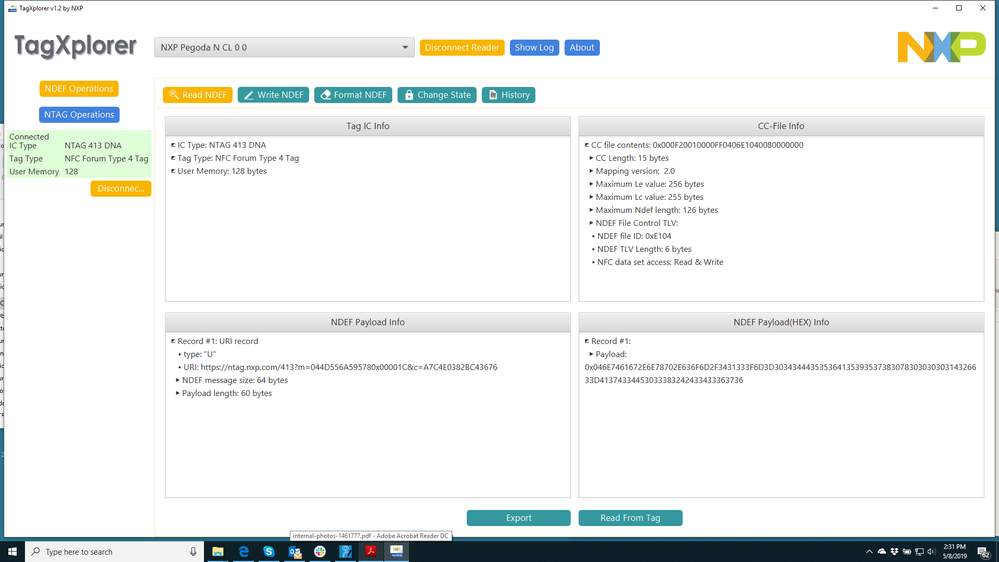Image resolution: width=999 pixels, height=562 pixels.
Task: Open Slack from the taskbar
Action: click(320, 552)
